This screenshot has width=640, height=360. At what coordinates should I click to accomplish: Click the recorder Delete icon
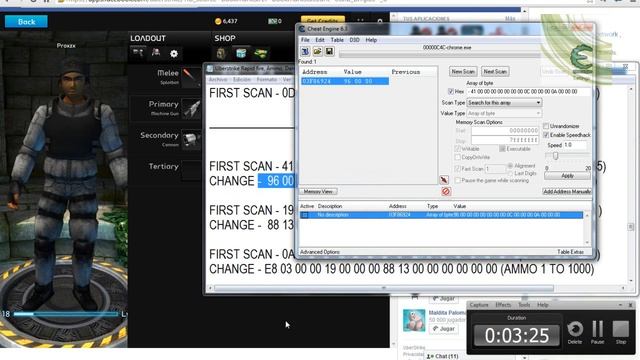coord(575,329)
